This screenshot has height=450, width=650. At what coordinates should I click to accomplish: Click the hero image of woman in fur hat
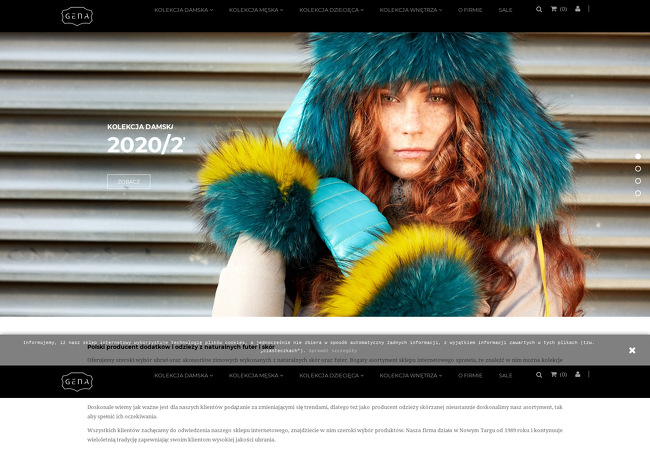[325, 174]
